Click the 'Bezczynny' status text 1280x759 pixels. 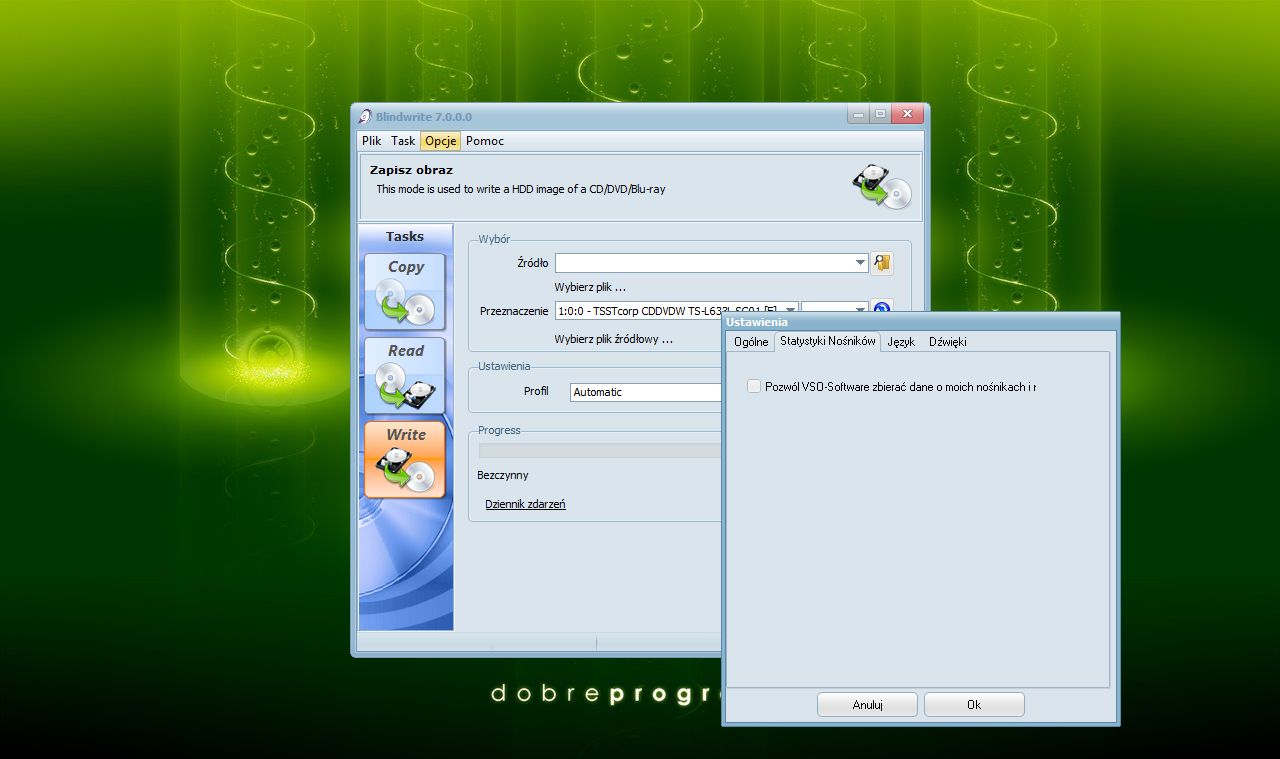coord(503,475)
